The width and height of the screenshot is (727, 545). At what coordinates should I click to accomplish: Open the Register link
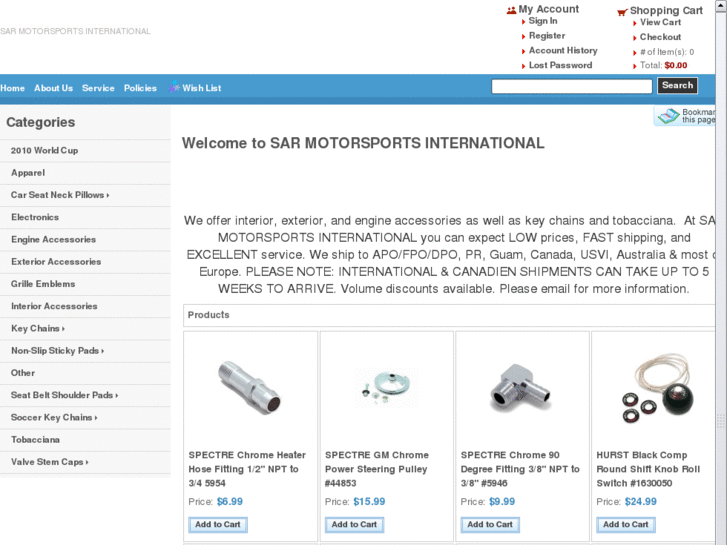(x=547, y=36)
